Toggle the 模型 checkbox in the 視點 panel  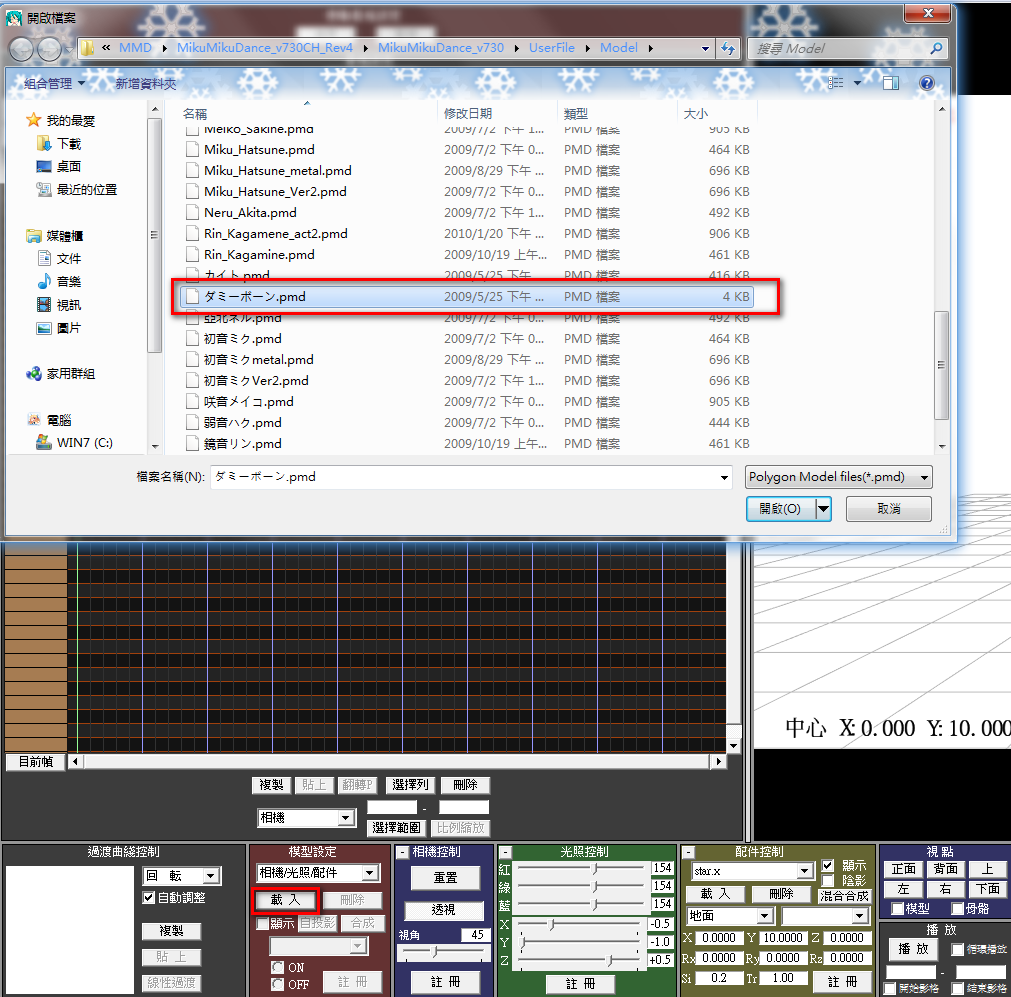pyautogui.click(x=897, y=909)
